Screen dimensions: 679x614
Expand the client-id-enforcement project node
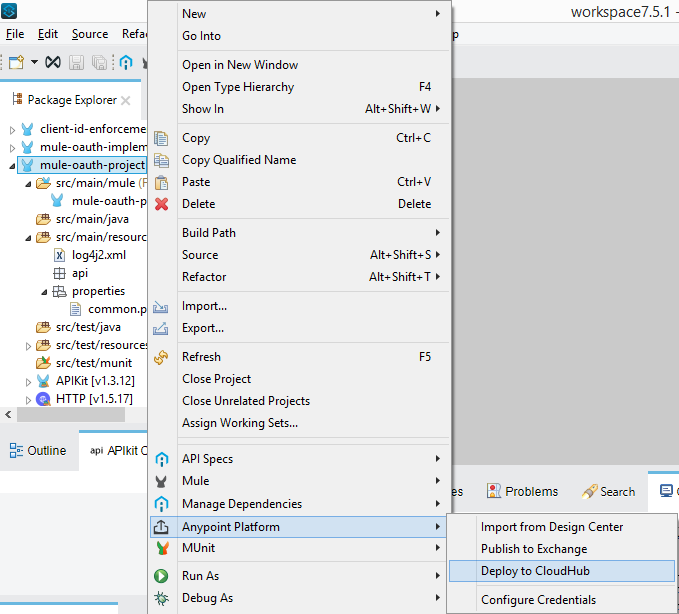tap(12, 130)
